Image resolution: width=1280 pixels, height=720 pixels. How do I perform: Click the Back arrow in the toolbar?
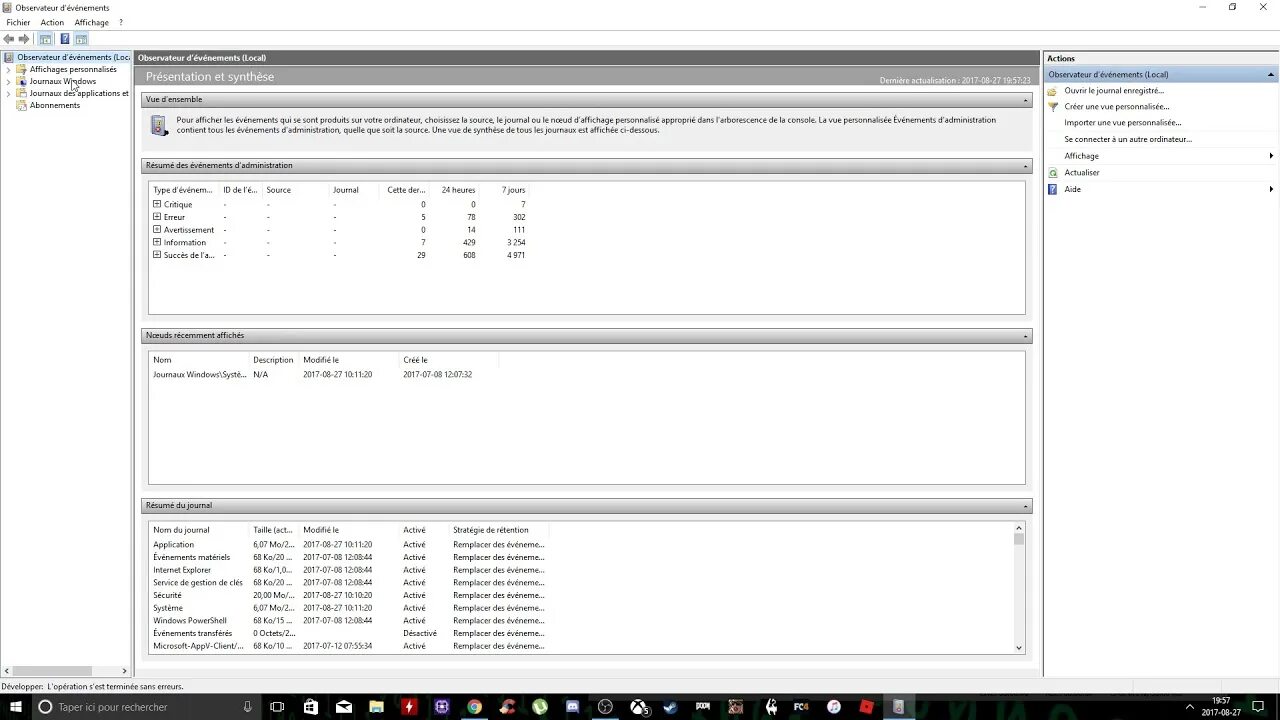[x=9, y=39]
